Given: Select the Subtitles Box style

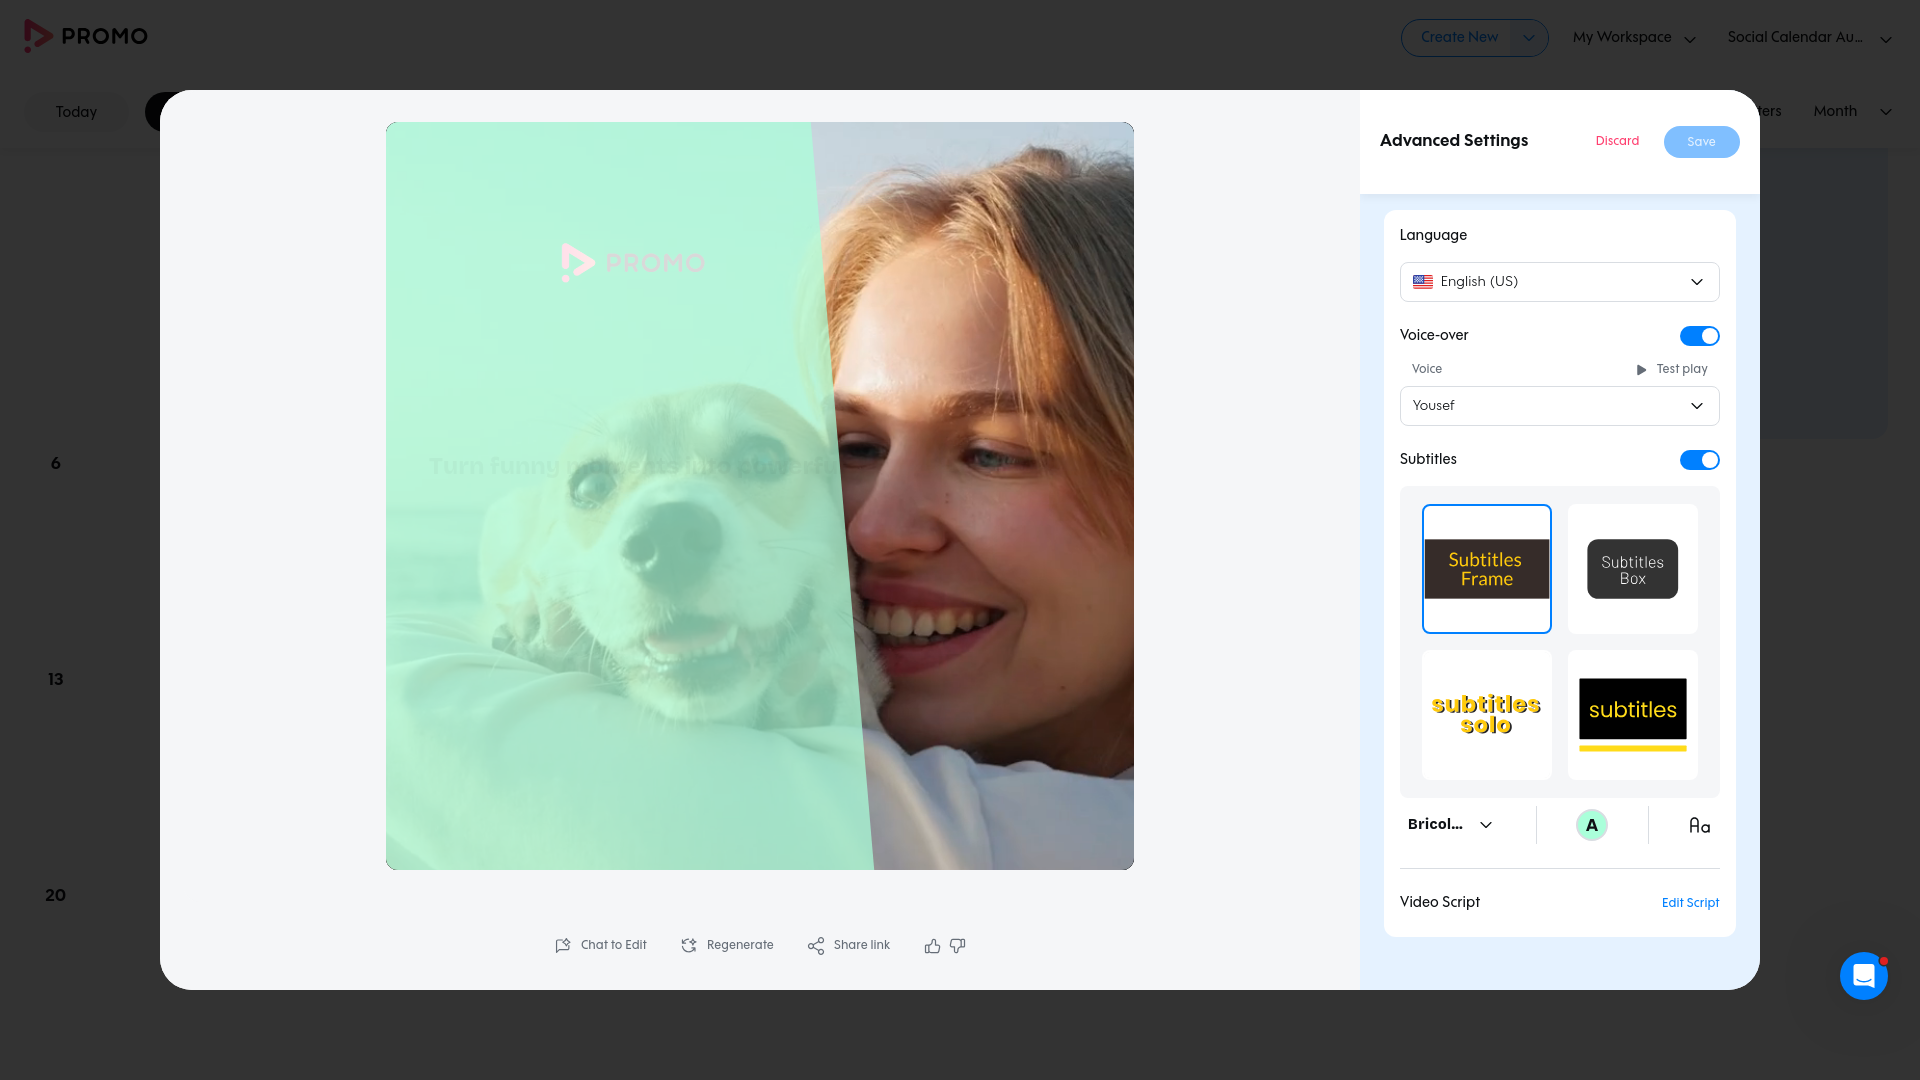Looking at the screenshot, I should coord(1632,569).
